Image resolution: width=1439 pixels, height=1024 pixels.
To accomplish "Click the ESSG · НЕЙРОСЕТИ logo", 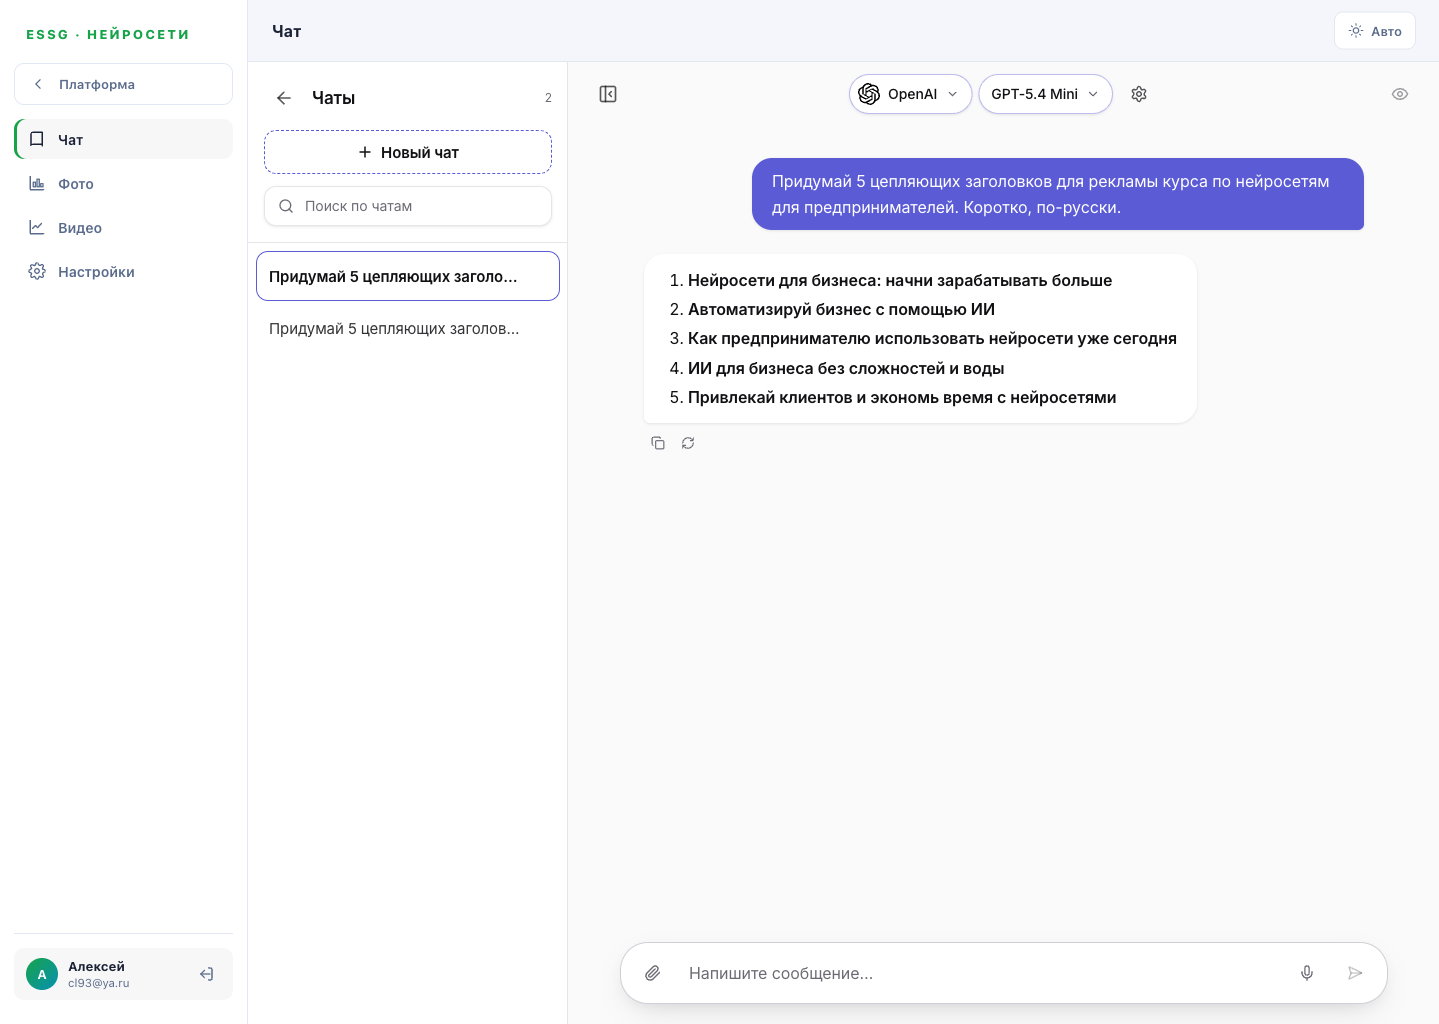I will click(108, 34).
